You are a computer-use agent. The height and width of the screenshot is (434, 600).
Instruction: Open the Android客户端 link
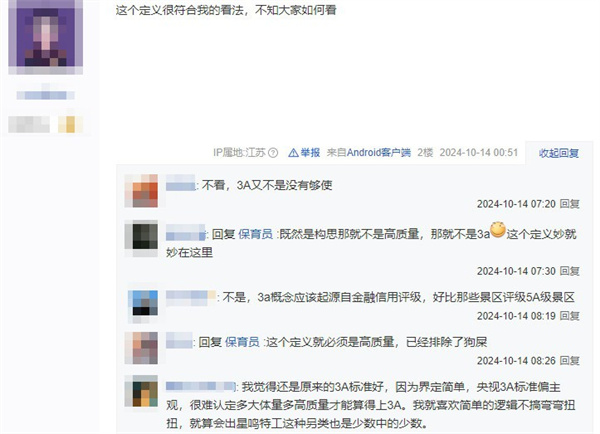pyautogui.click(x=378, y=153)
